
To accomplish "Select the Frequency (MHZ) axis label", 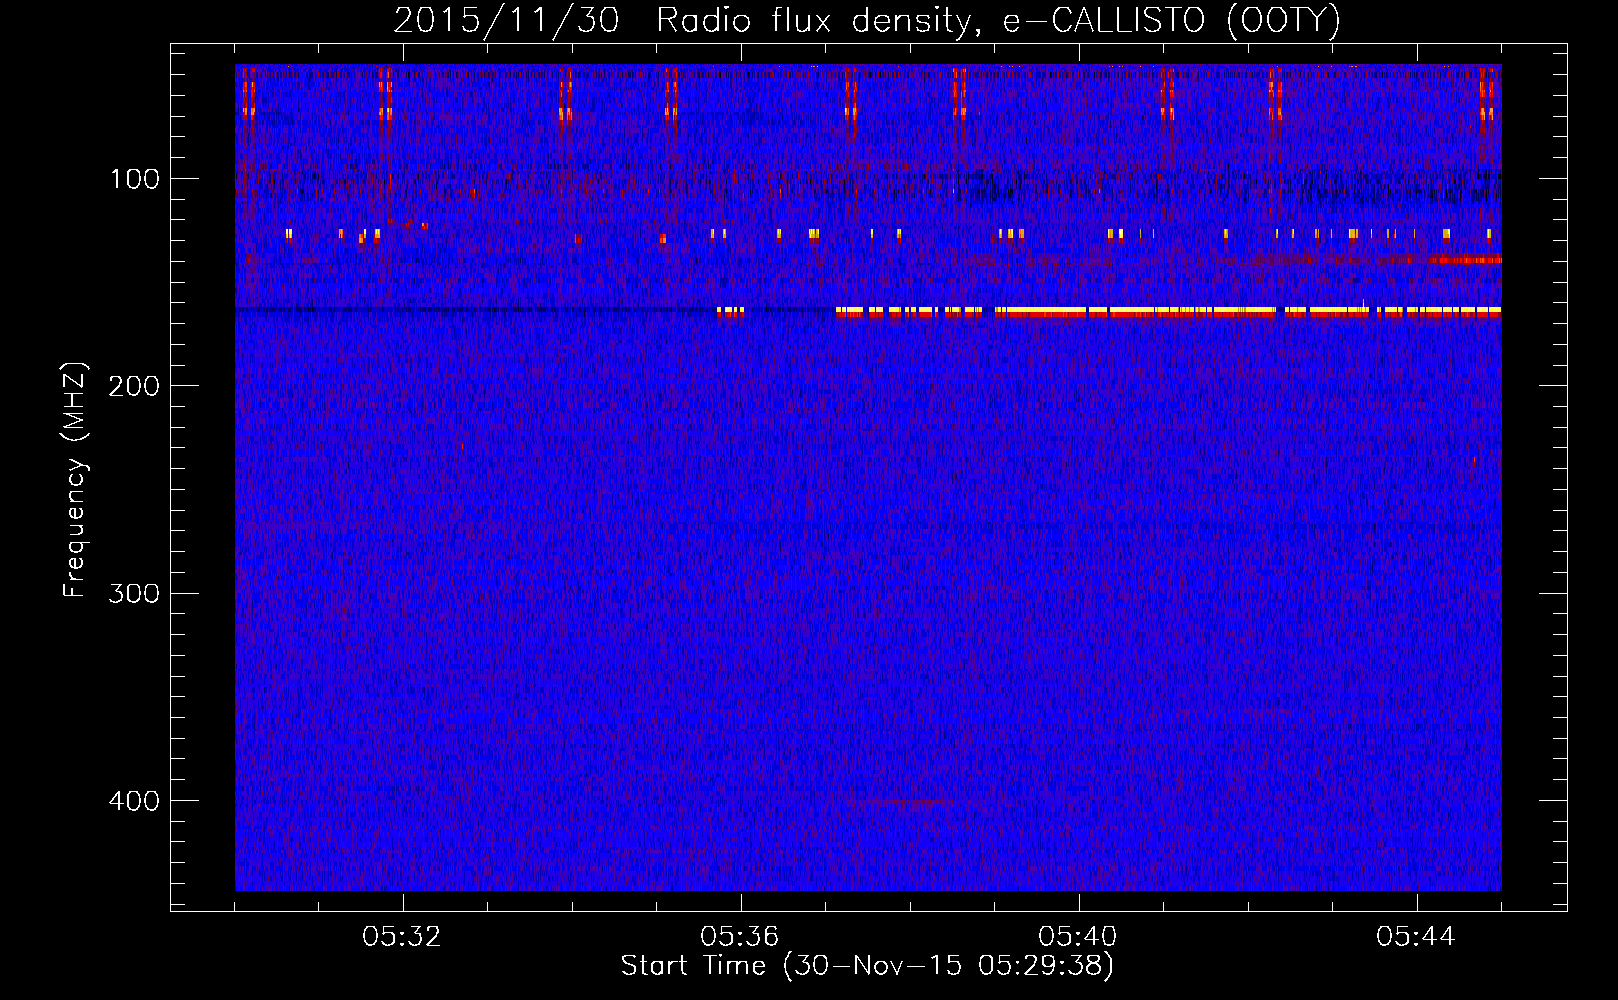I will [x=75, y=479].
